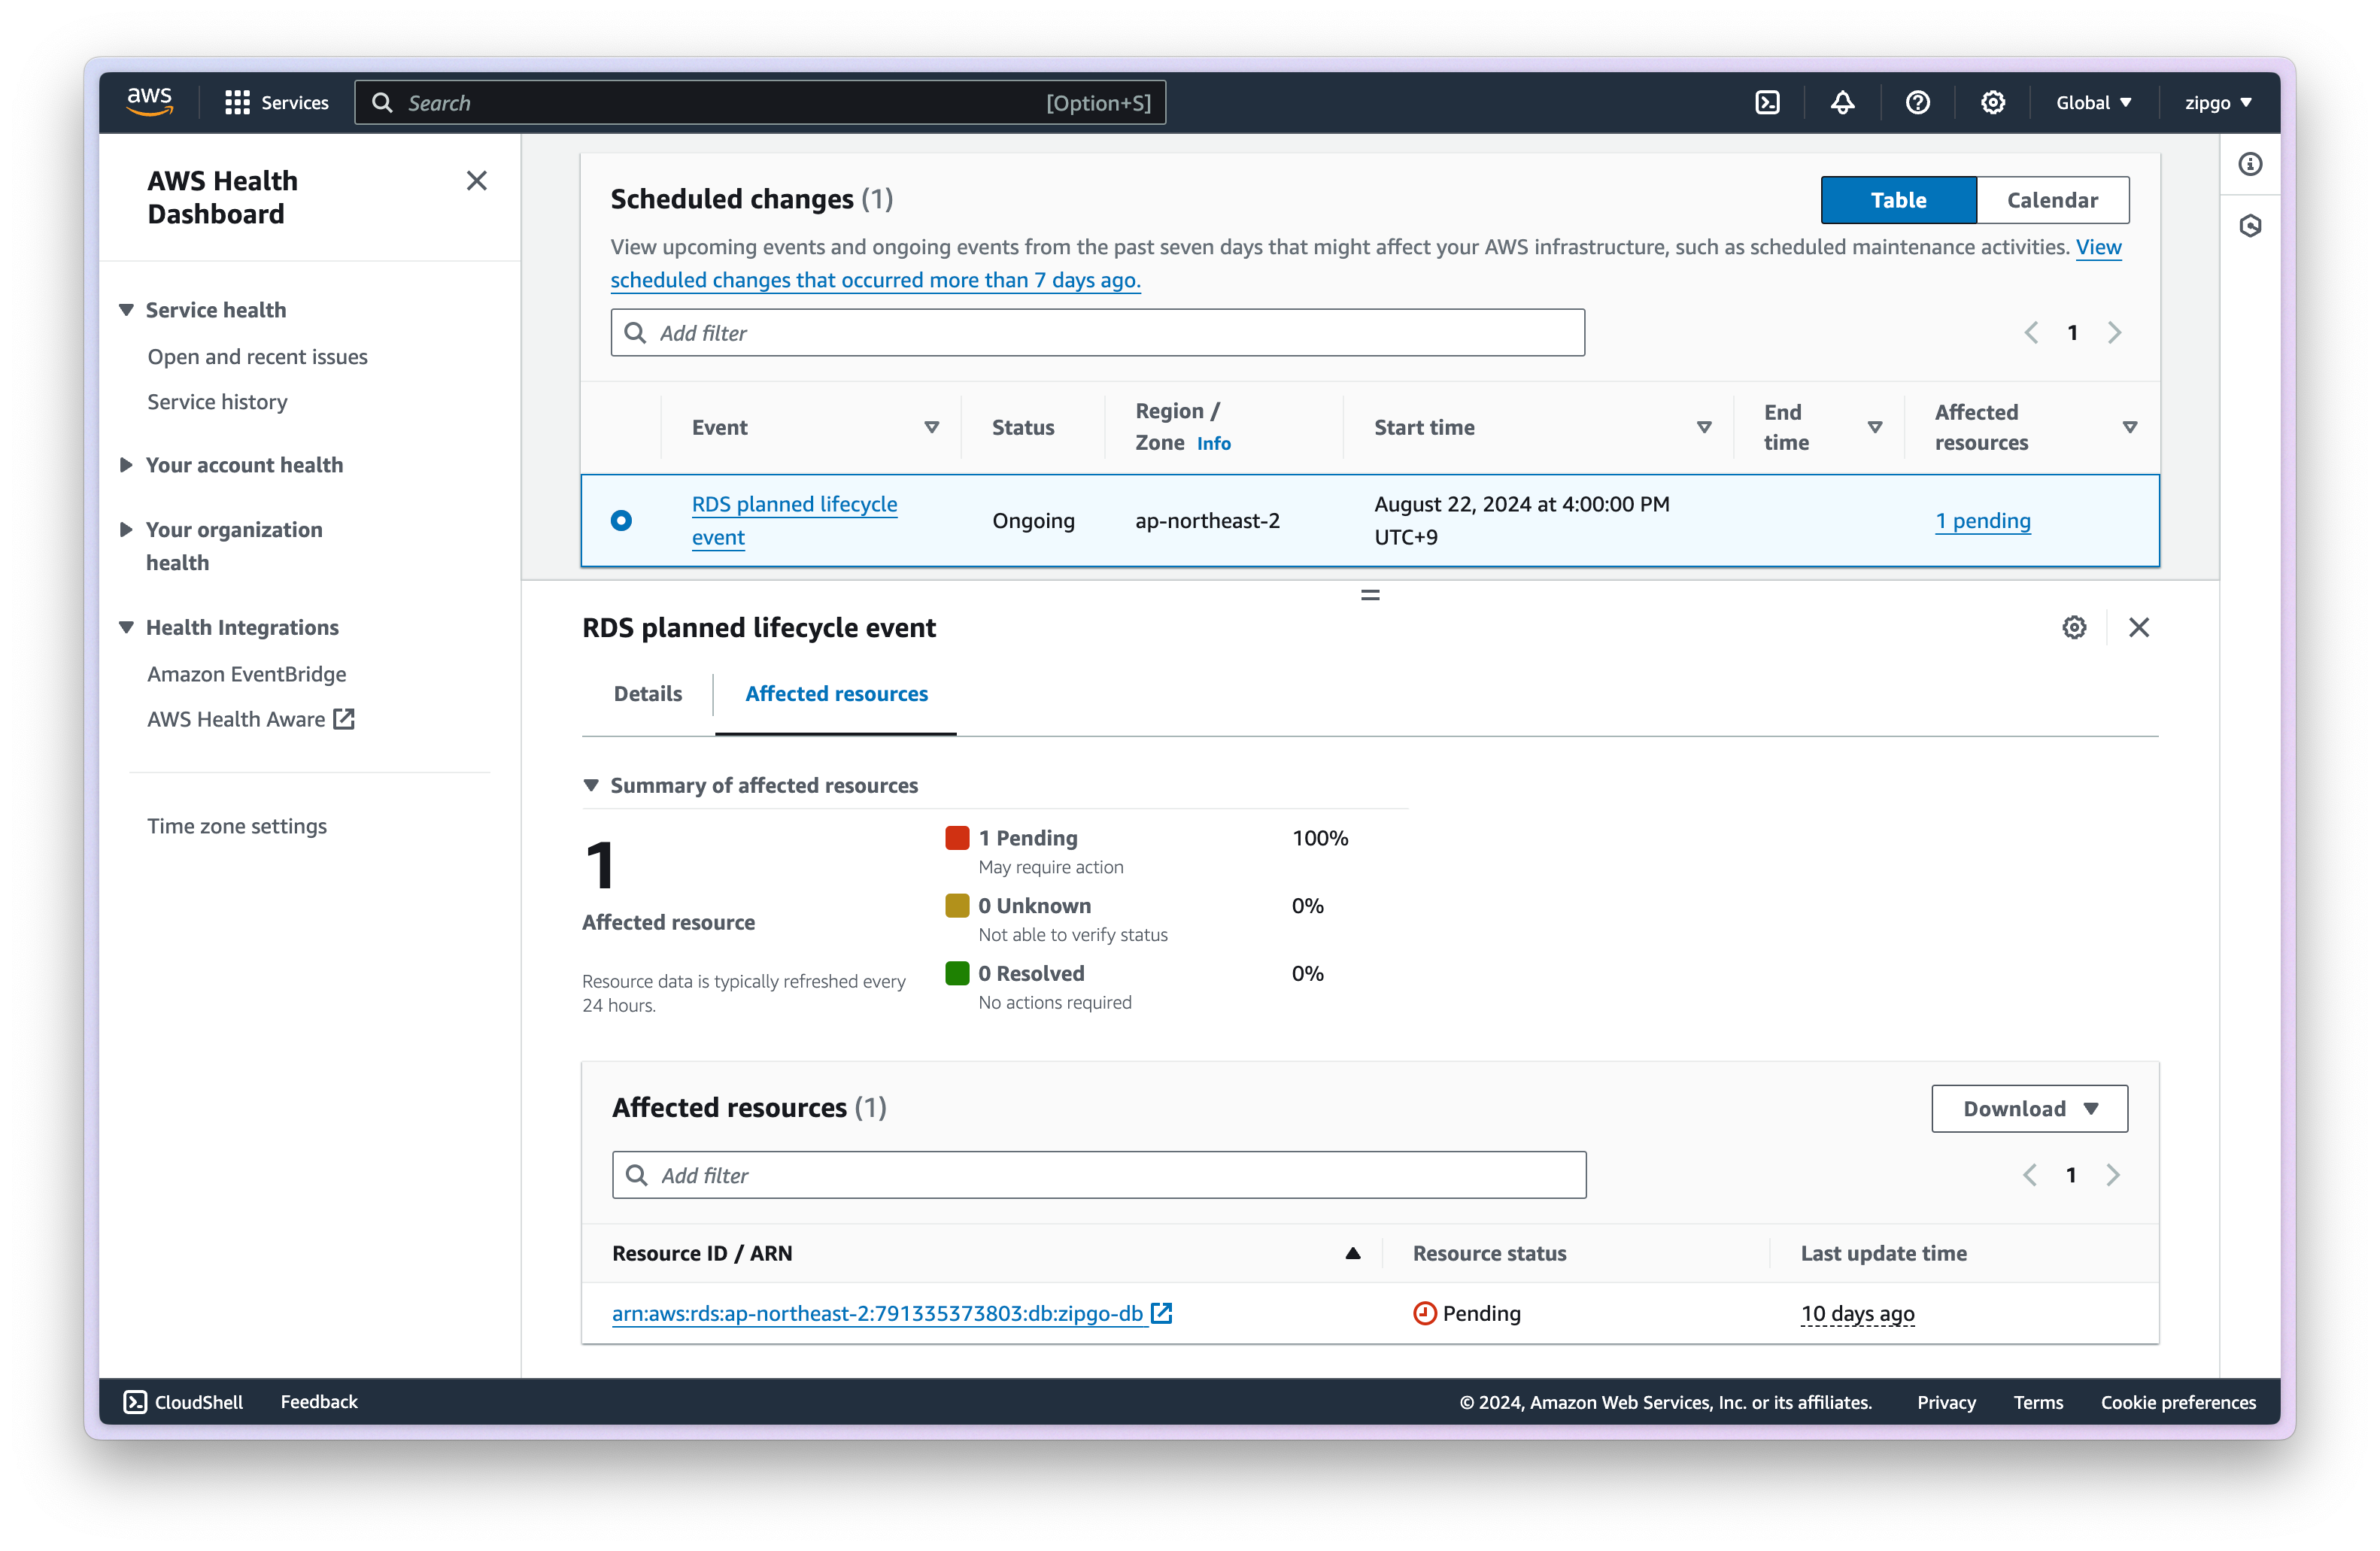Click the Affected resources Add filter field
The height and width of the screenshot is (1551, 2380).
1098,1175
